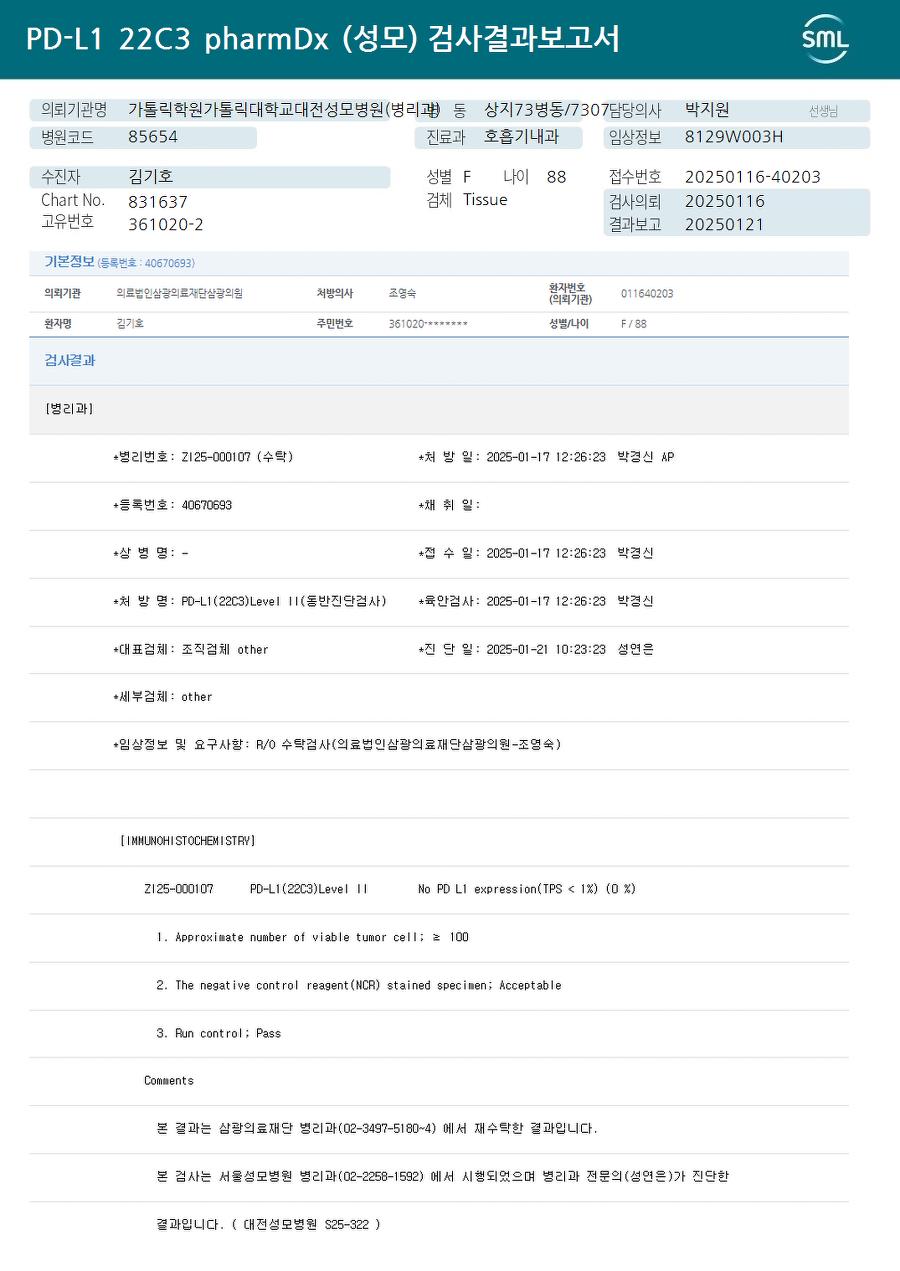Select the '*등록번호: 40670693' line in 검사결과
Viewport: 900px width, 1271px height.
(172, 505)
